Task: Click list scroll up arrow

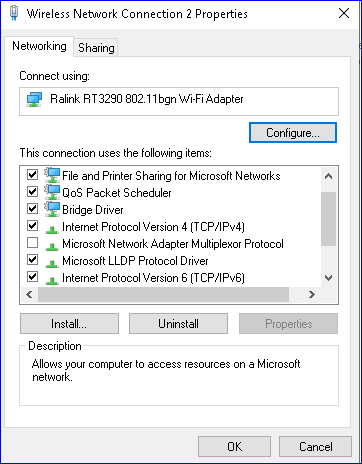Action: [x=328, y=176]
